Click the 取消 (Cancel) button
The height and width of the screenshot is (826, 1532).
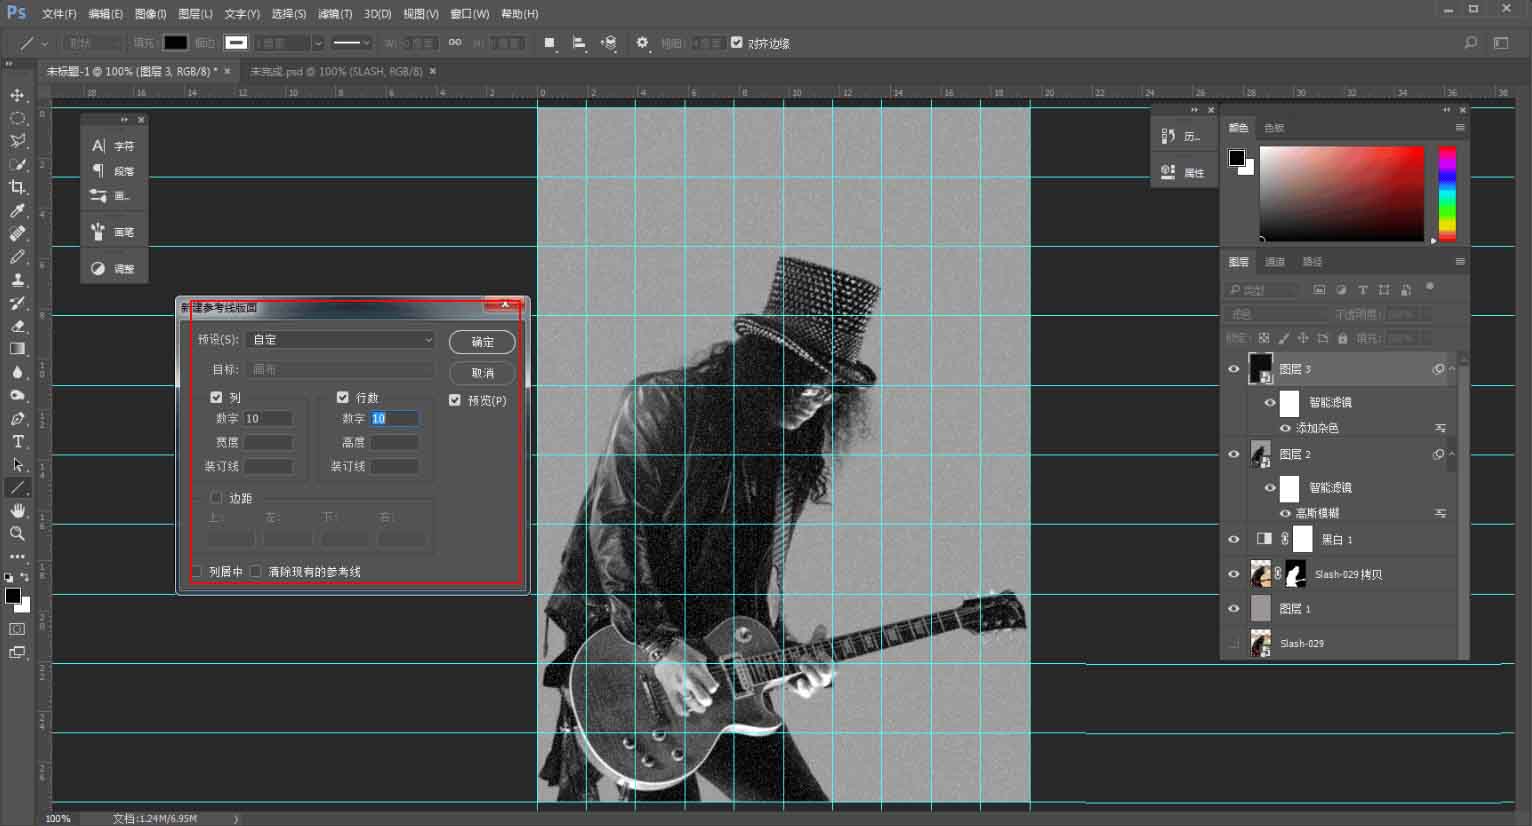pyautogui.click(x=482, y=373)
